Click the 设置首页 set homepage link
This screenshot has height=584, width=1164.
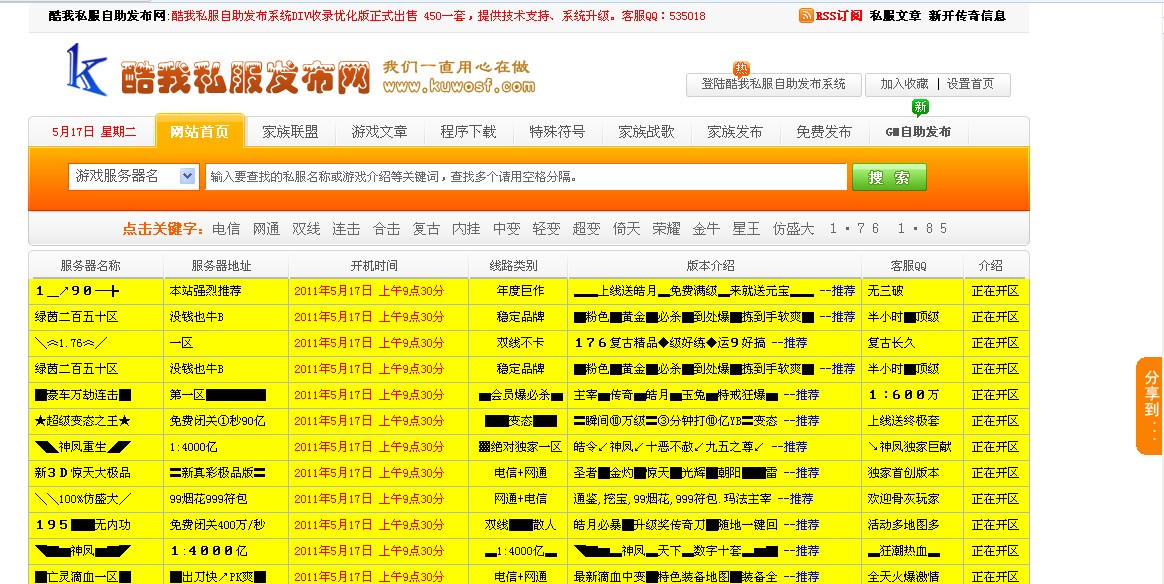click(x=971, y=85)
